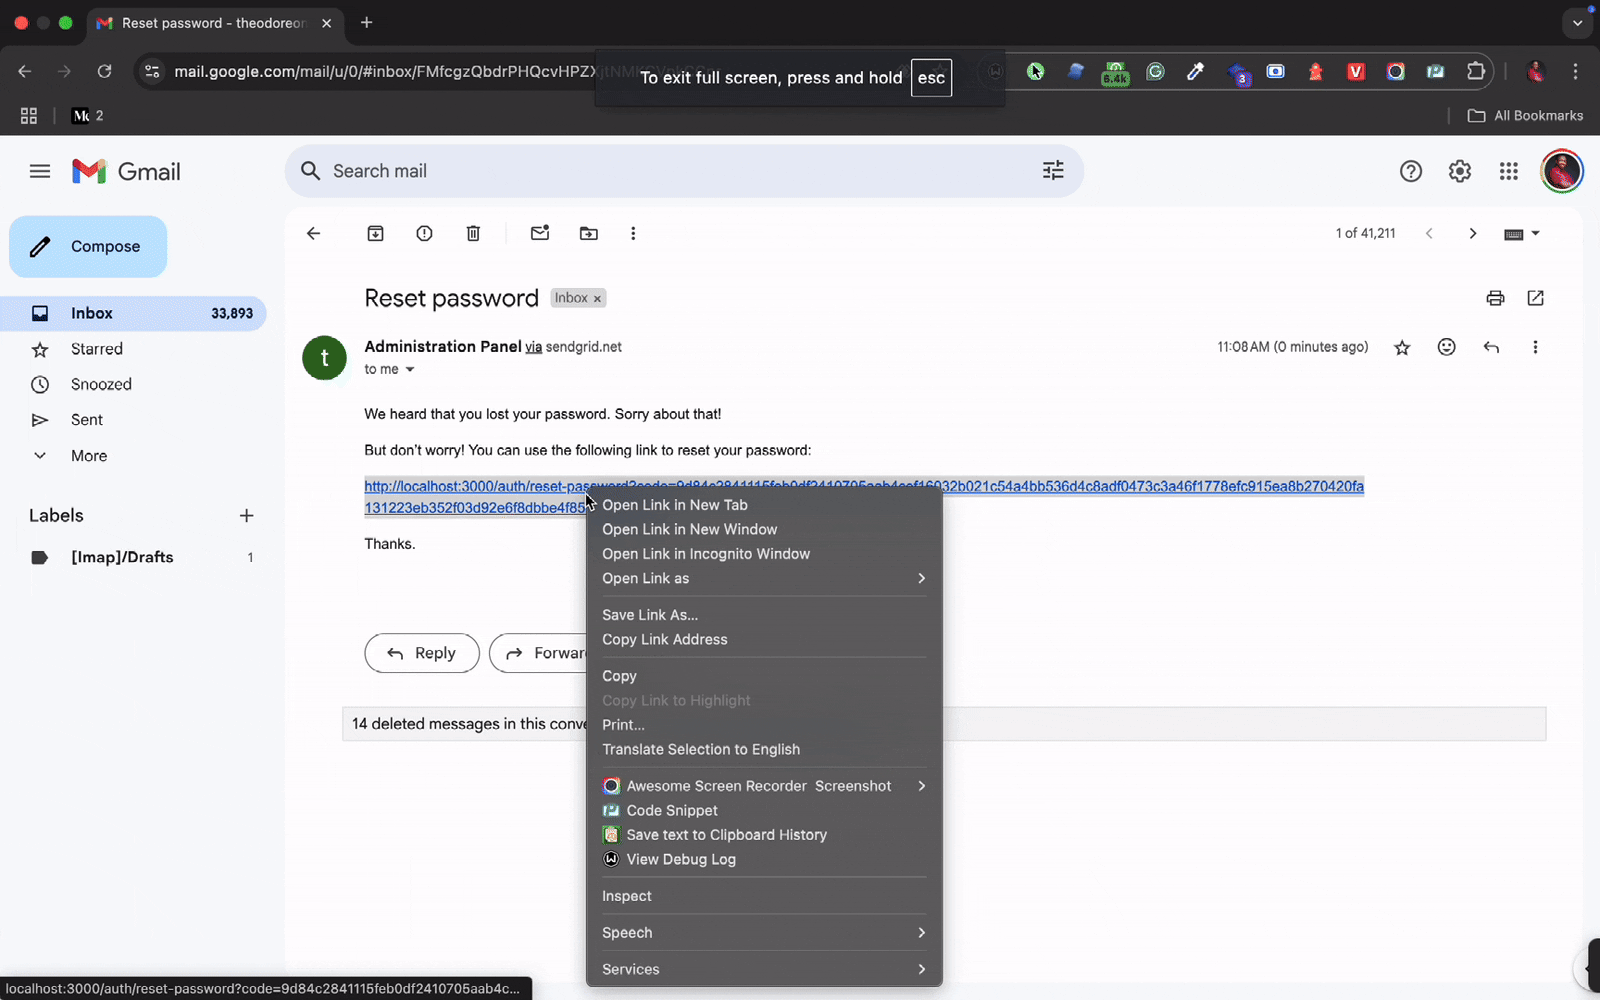This screenshot has width=1600, height=1000.
Task: Open Starred folder
Action: tap(97, 349)
